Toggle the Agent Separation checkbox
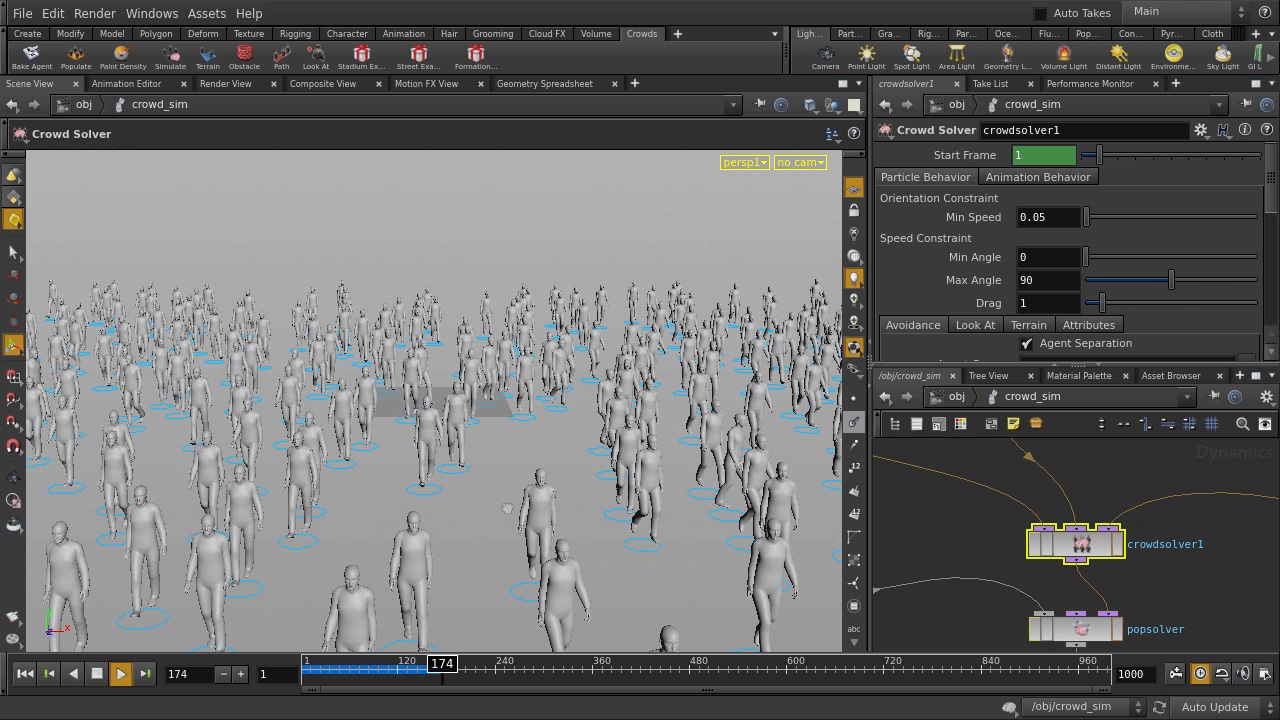 point(1027,344)
